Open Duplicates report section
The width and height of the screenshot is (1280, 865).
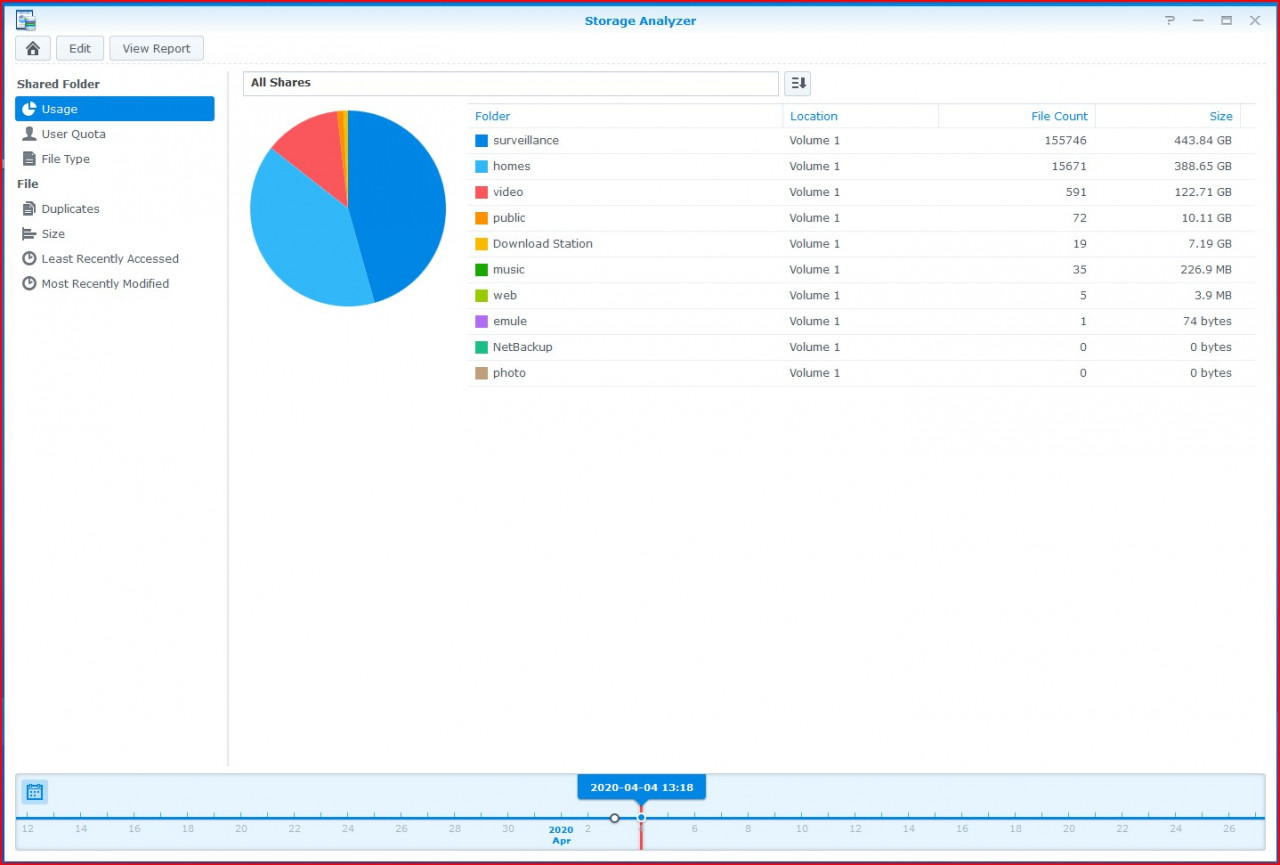tap(115, 209)
